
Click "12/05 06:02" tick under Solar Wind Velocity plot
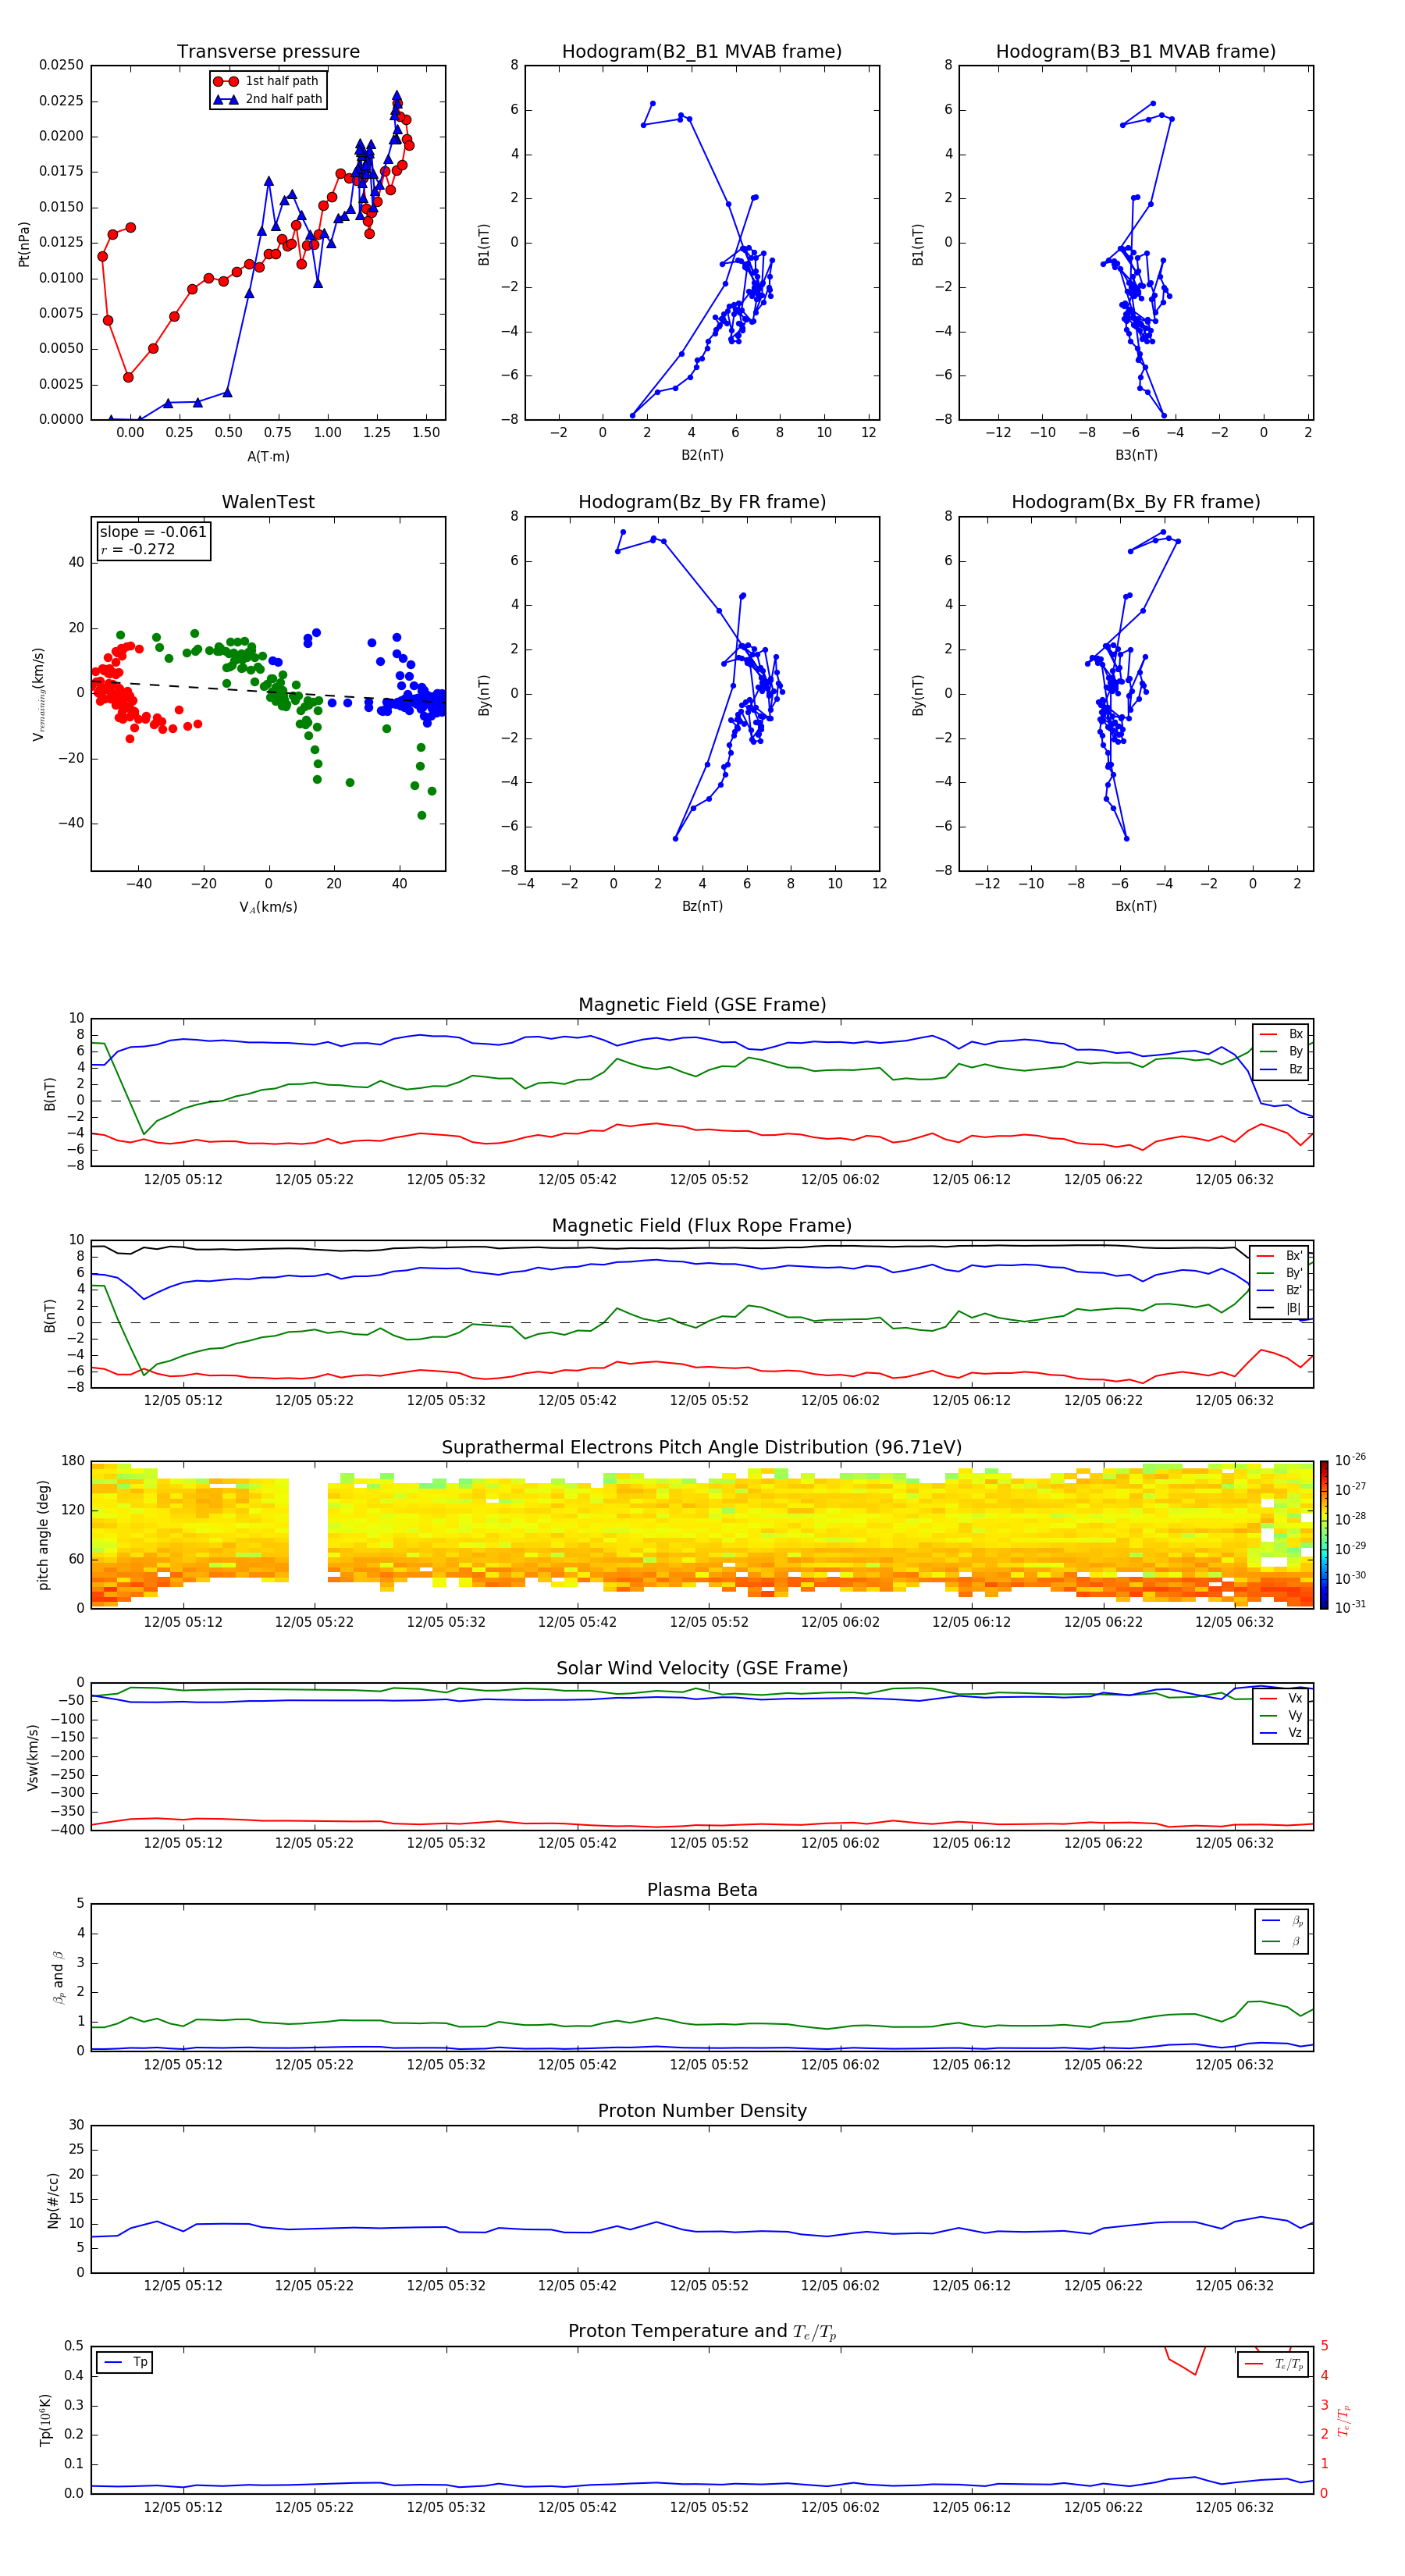840,1843
